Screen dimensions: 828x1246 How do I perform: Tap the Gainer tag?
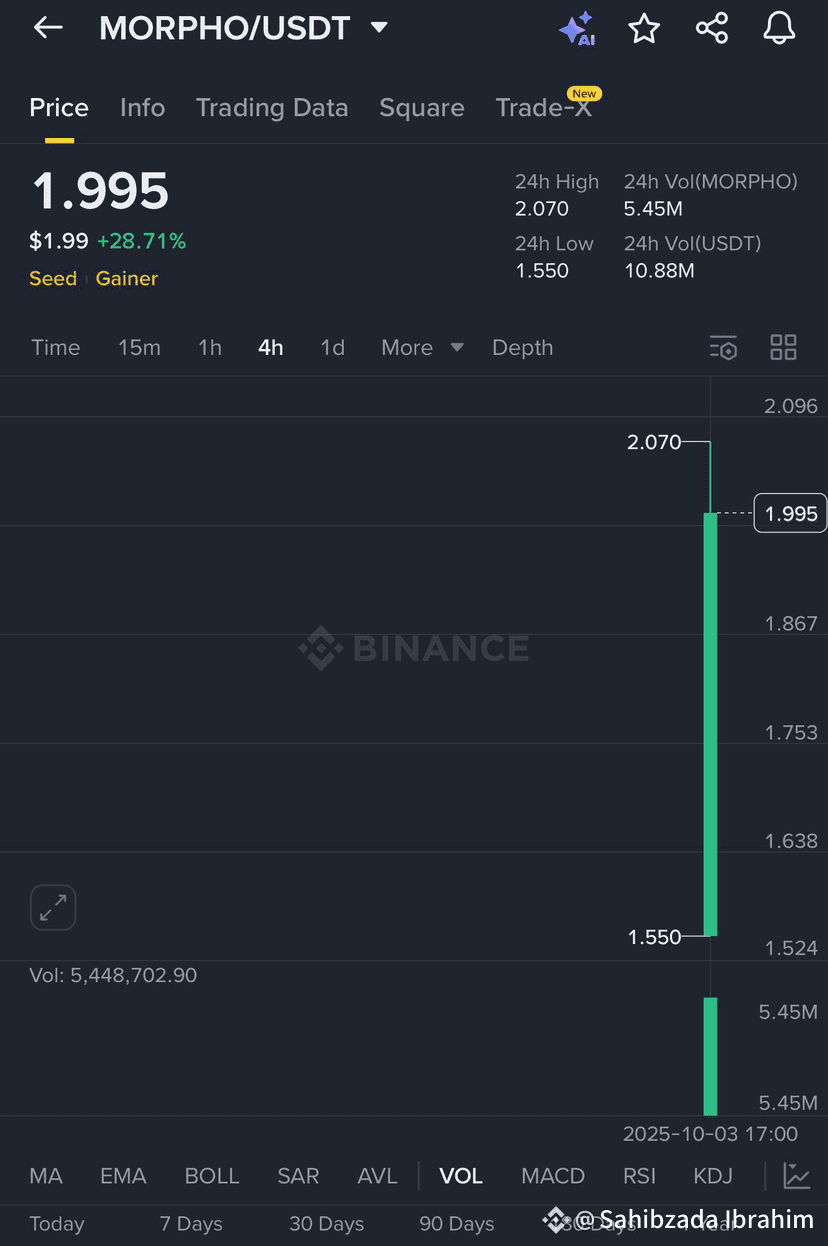tap(127, 279)
